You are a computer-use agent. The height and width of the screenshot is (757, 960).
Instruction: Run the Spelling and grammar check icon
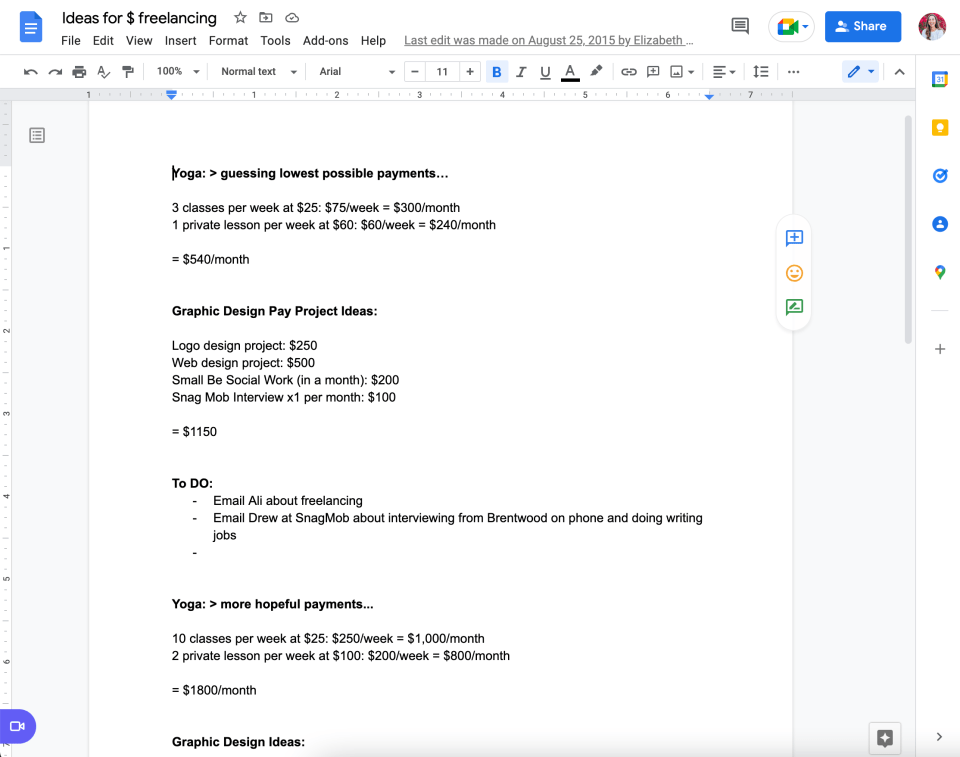tap(103, 71)
